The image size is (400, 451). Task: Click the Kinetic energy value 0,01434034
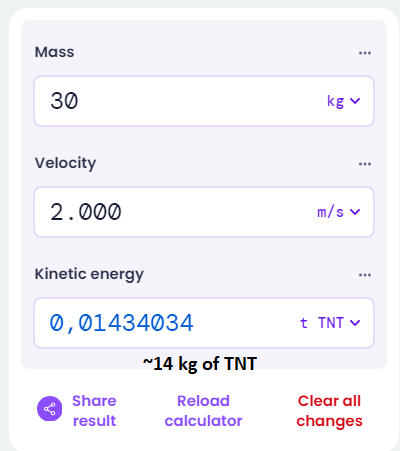pyautogui.click(x=121, y=323)
